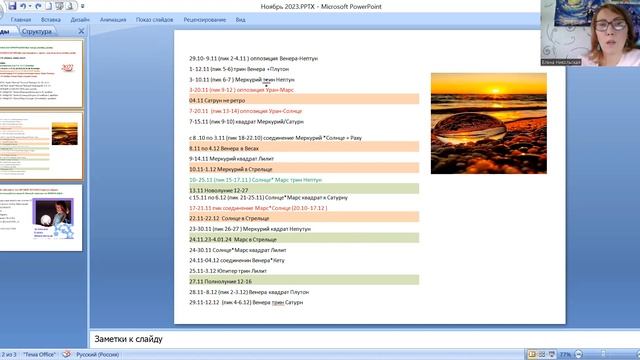This screenshot has width=640, height=360.
Task: Create a new presentation via toolbar icon
Action: pos(48,6)
